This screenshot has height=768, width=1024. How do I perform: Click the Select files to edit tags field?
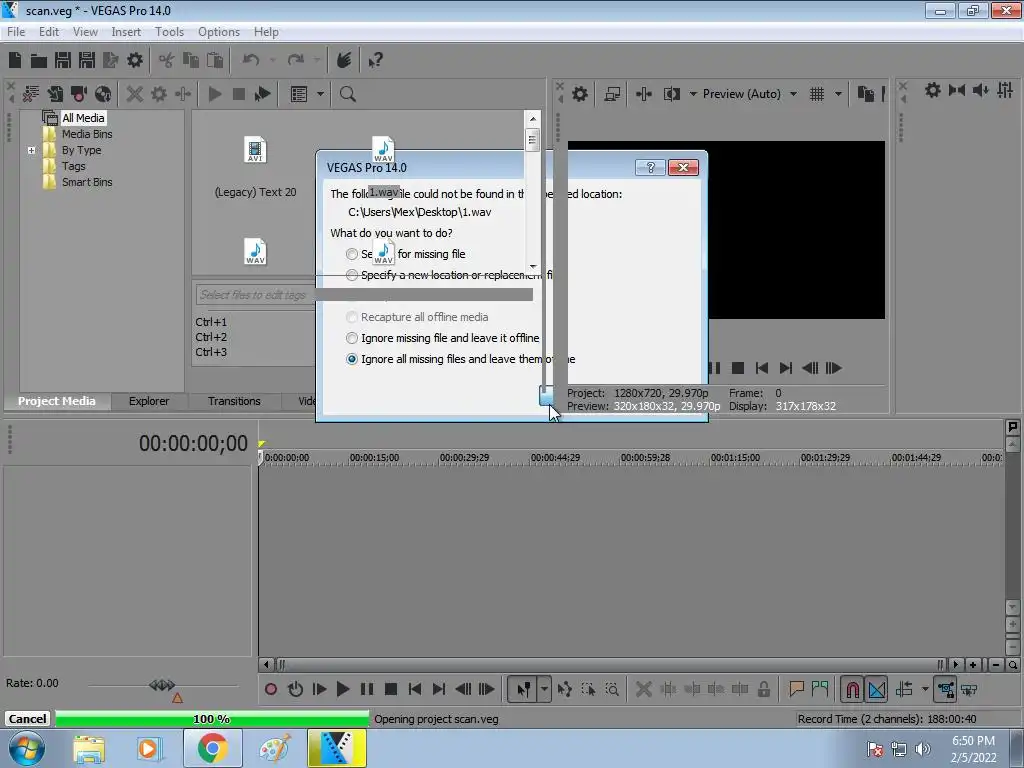[x=255, y=295]
